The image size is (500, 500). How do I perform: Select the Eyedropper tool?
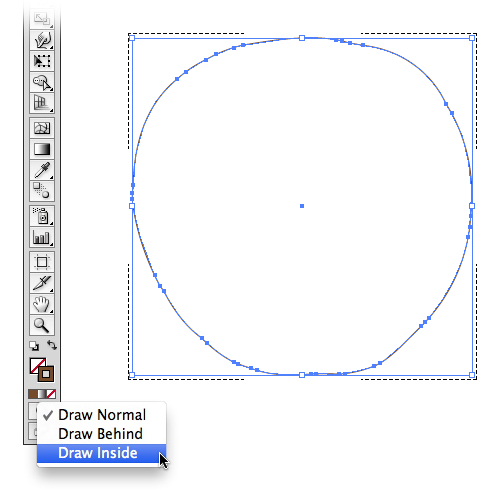point(42,170)
